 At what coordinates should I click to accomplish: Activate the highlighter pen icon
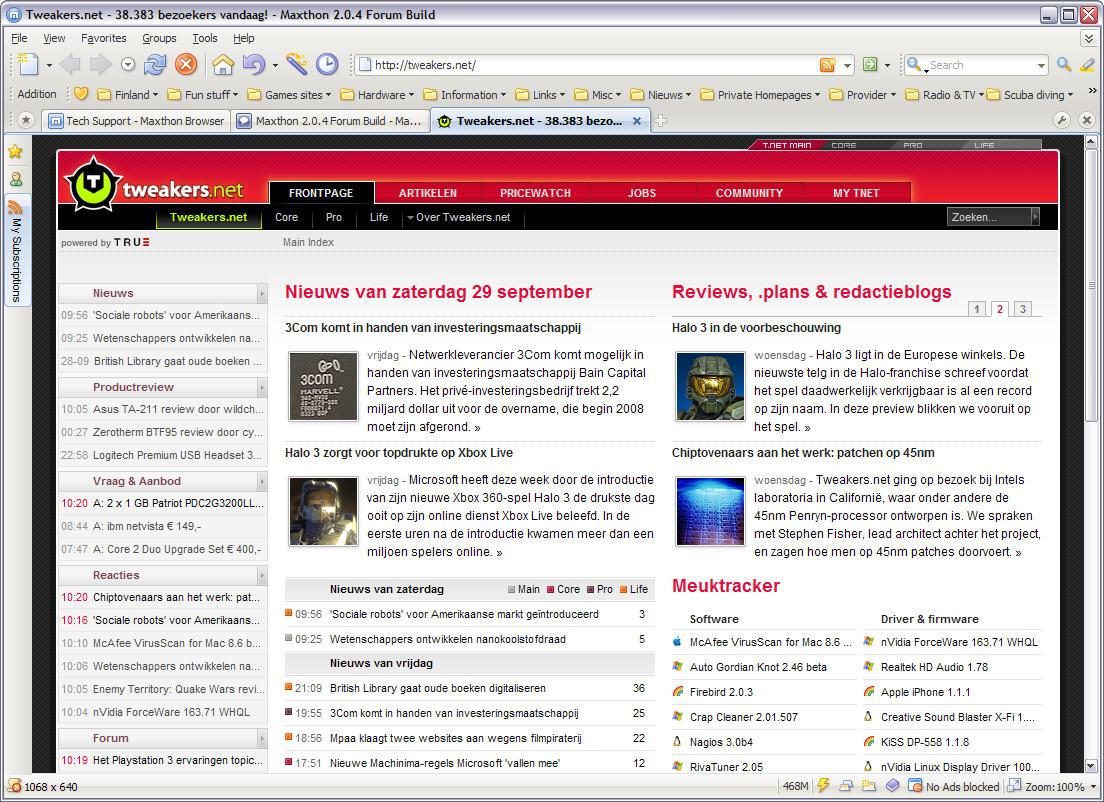coord(1088,65)
